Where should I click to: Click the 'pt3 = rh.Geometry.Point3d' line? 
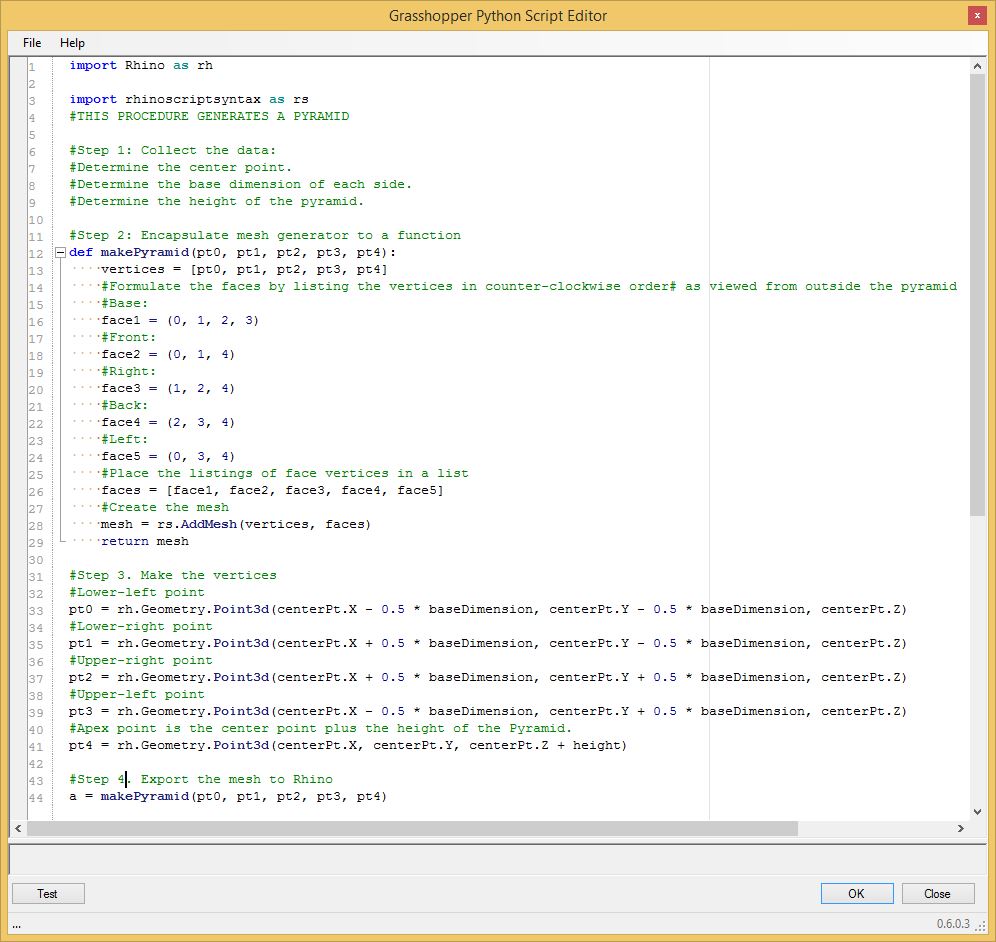pyautogui.click(x=488, y=711)
